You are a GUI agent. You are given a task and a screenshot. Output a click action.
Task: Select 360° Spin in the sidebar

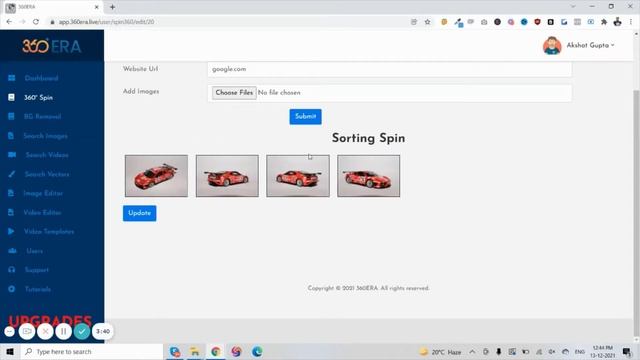(x=38, y=98)
